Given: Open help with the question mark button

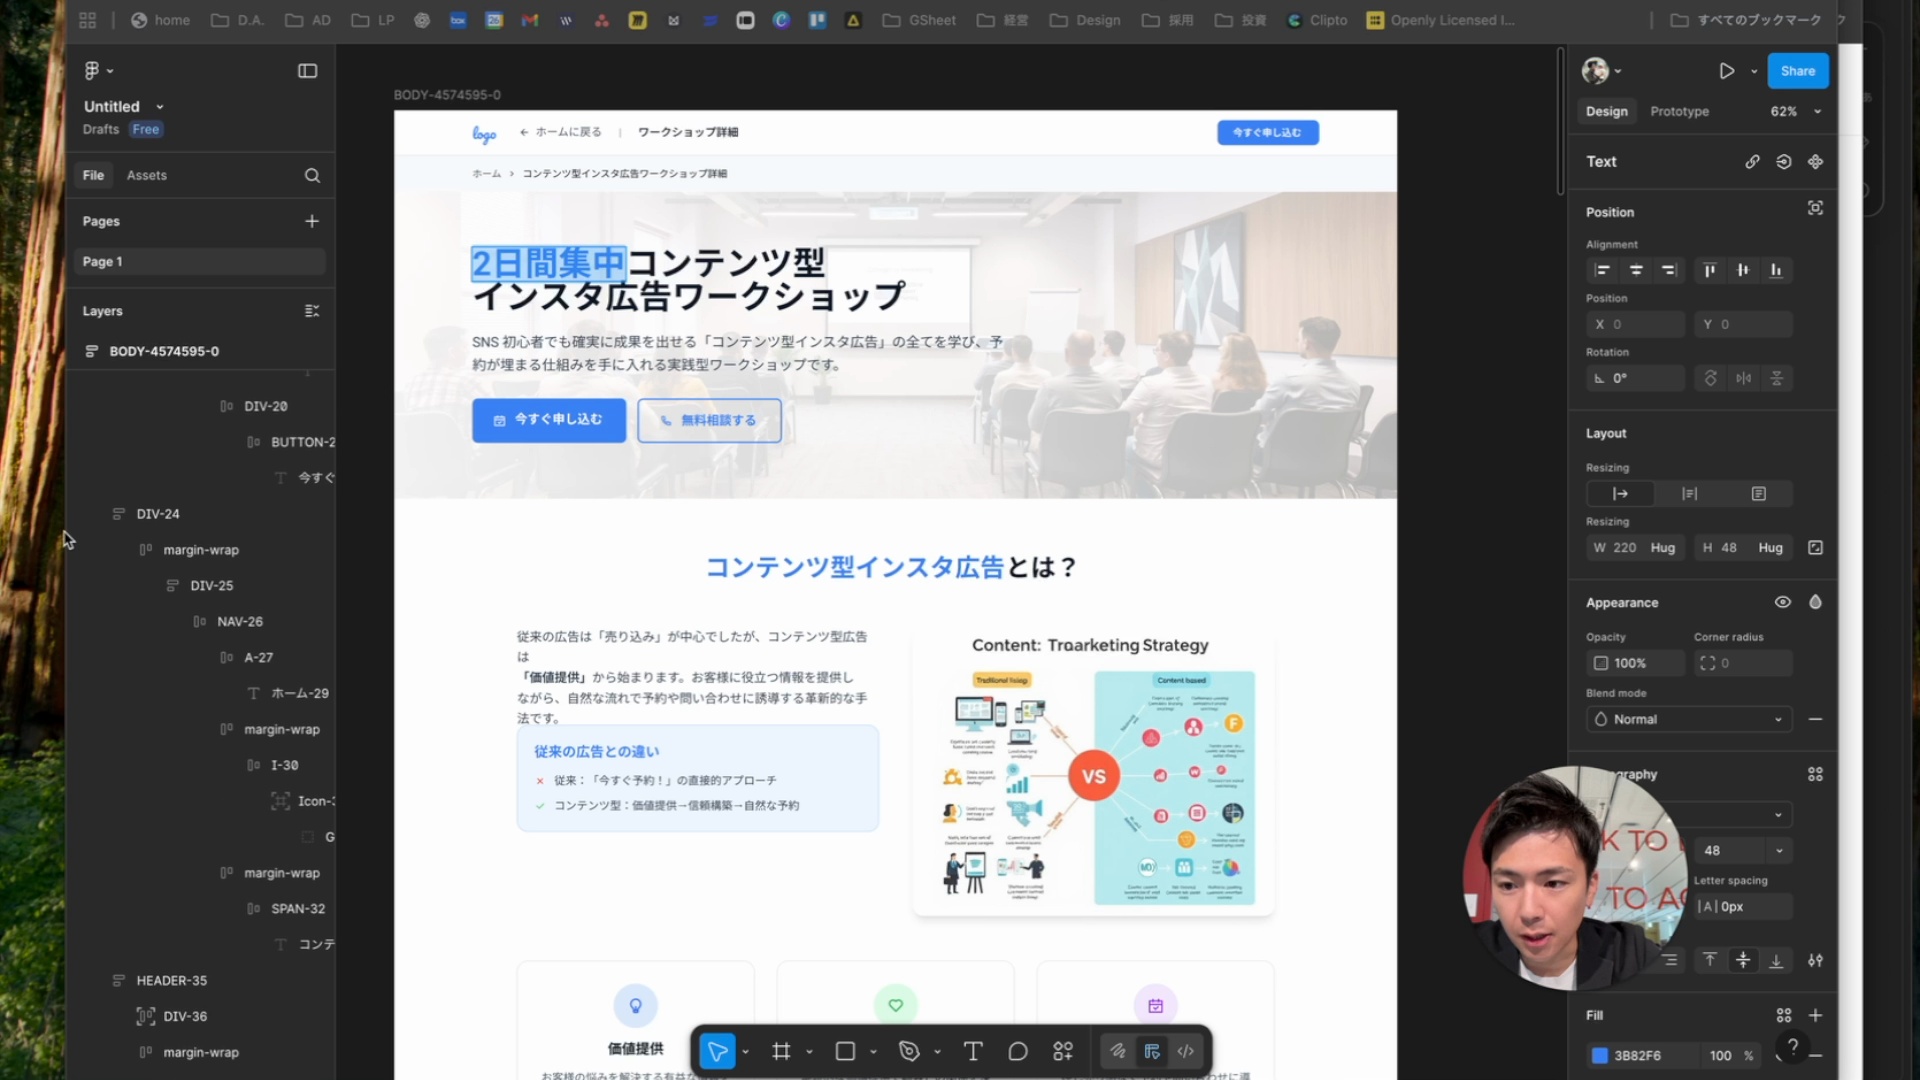Looking at the screenshot, I should [x=1792, y=1048].
